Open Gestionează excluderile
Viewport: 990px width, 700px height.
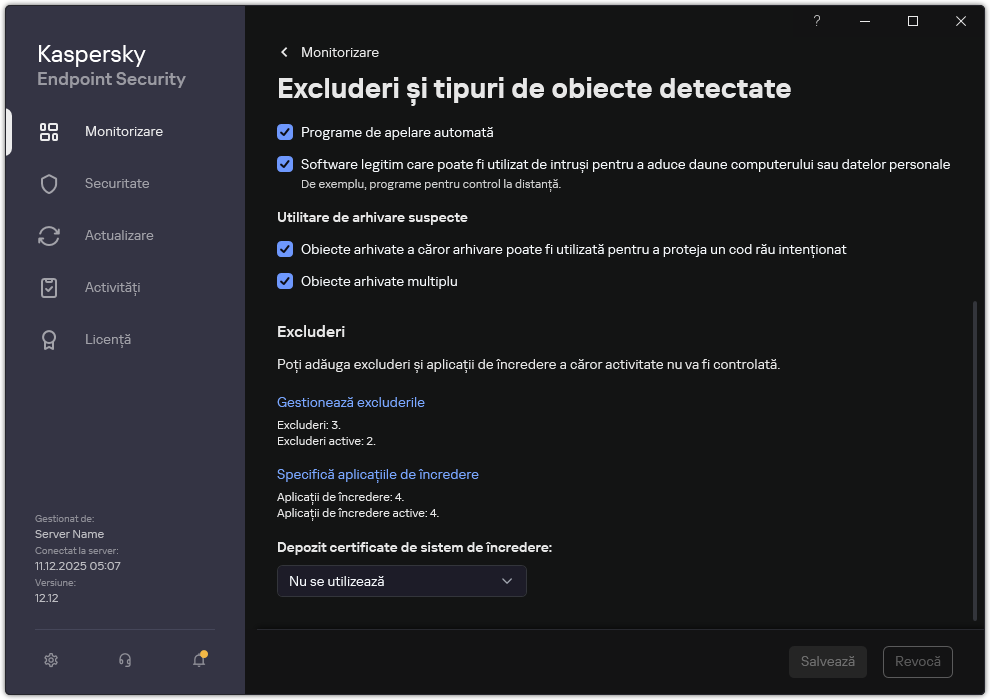click(350, 402)
